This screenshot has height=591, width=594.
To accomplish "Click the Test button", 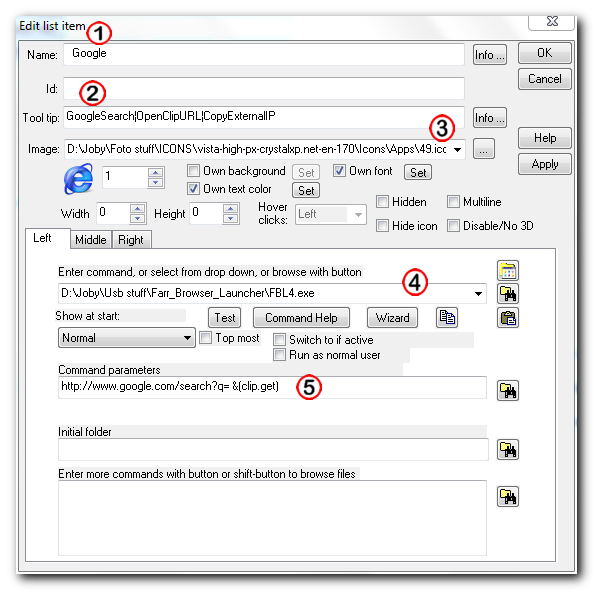I will [225, 317].
